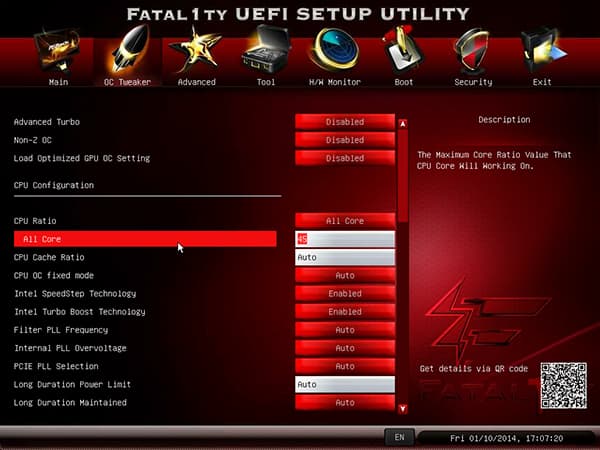Click the QR code image

[x=563, y=385]
